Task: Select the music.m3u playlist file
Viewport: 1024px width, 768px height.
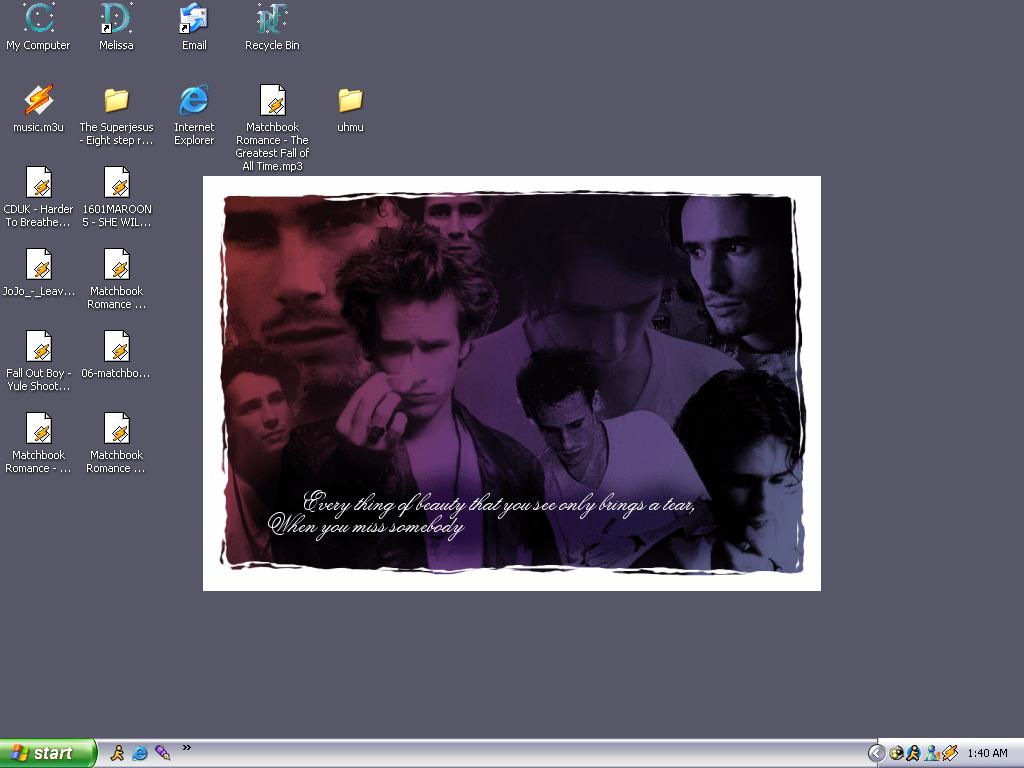Action: (38, 101)
